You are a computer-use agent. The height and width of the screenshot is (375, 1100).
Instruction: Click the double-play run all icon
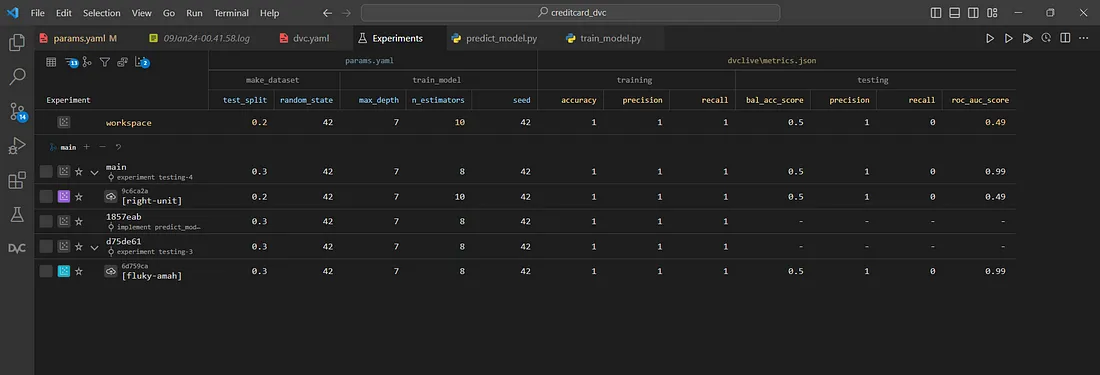pyautogui.click(x=1027, y=38)
